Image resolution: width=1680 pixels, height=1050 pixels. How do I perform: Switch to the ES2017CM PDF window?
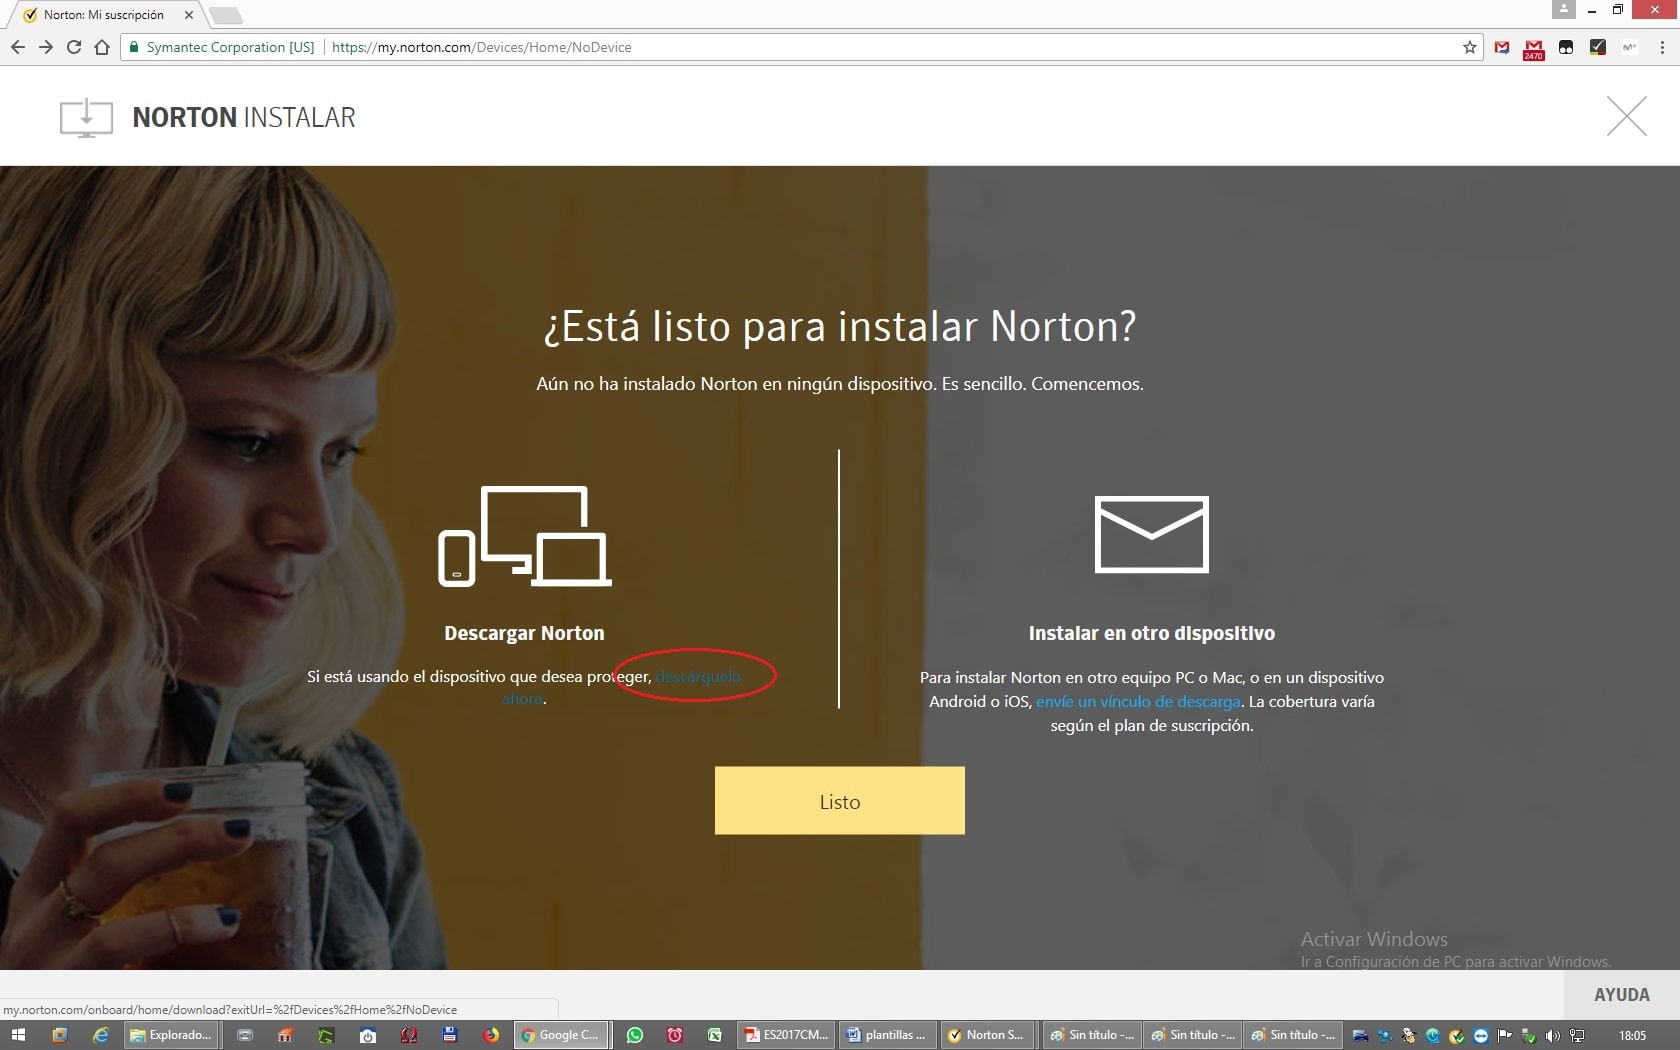786,1035
